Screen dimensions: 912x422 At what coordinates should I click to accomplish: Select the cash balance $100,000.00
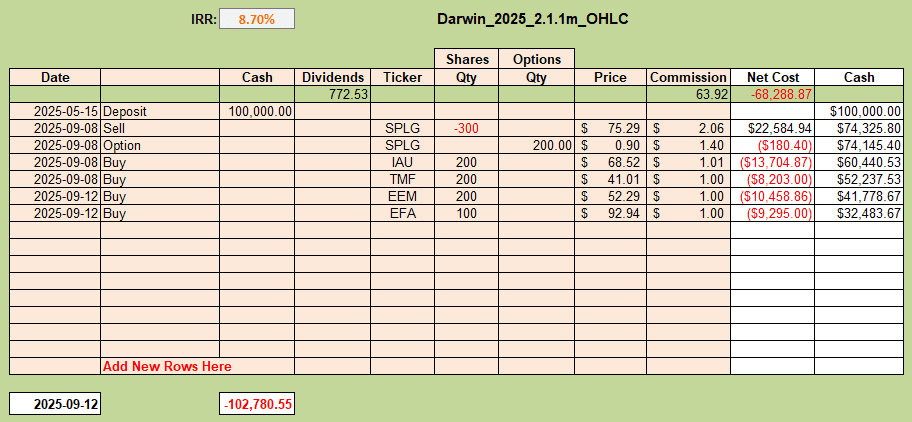858,112
